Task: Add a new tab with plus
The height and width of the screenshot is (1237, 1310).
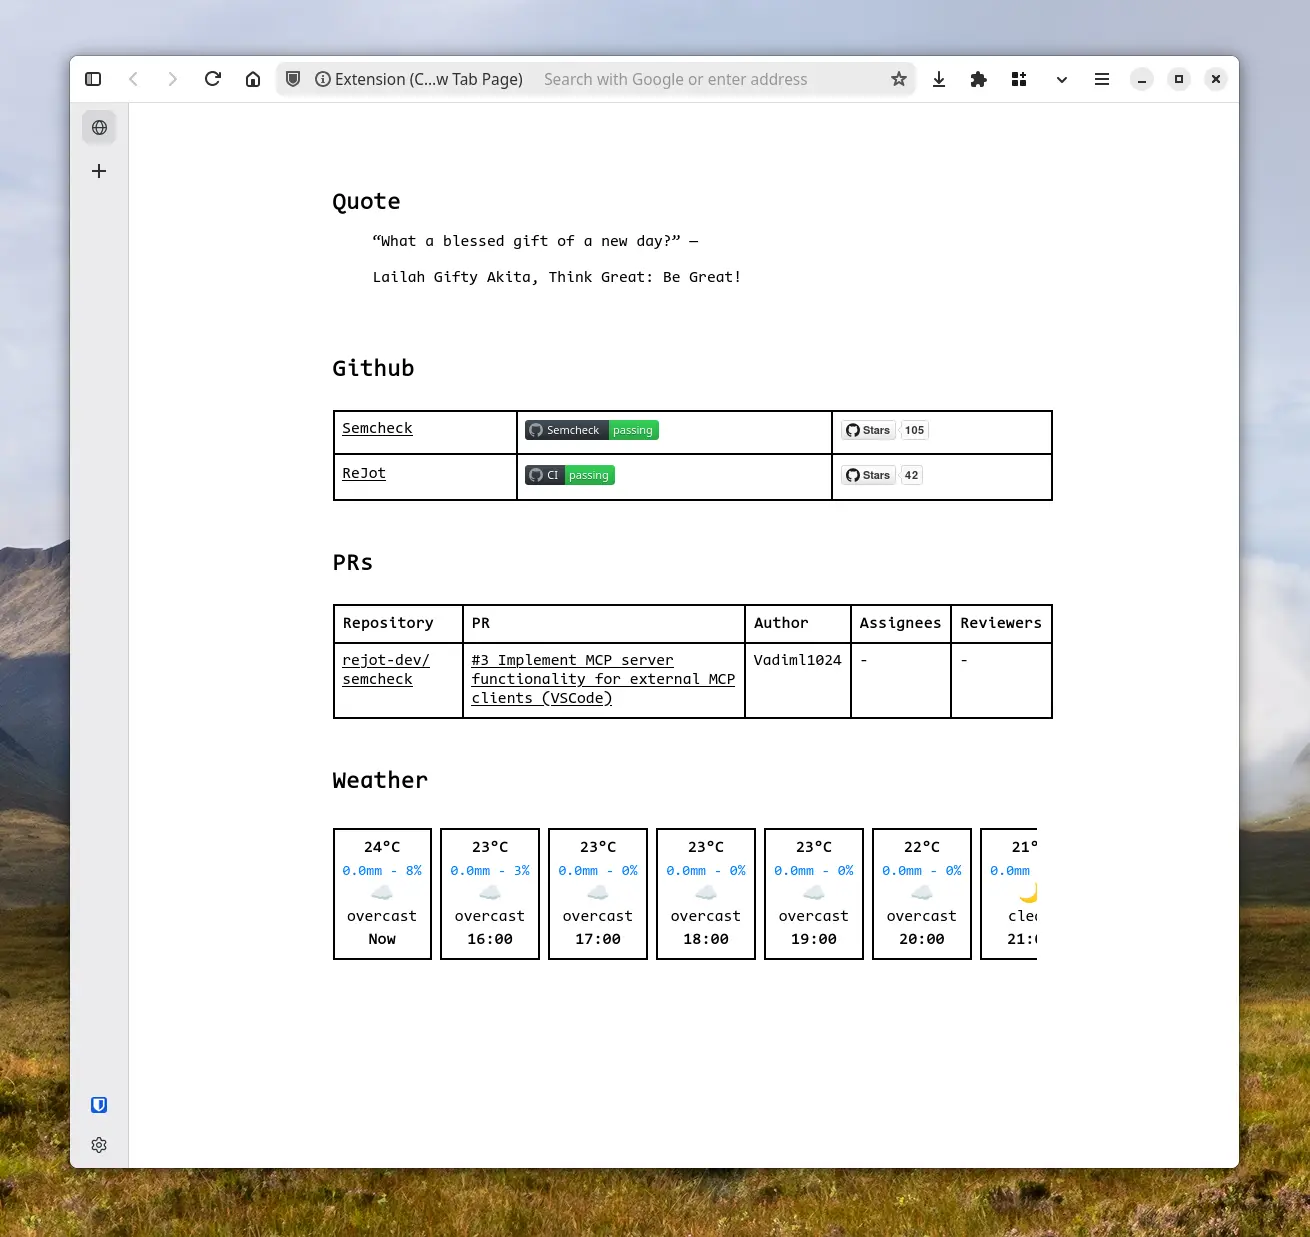Action: point(99,171)
